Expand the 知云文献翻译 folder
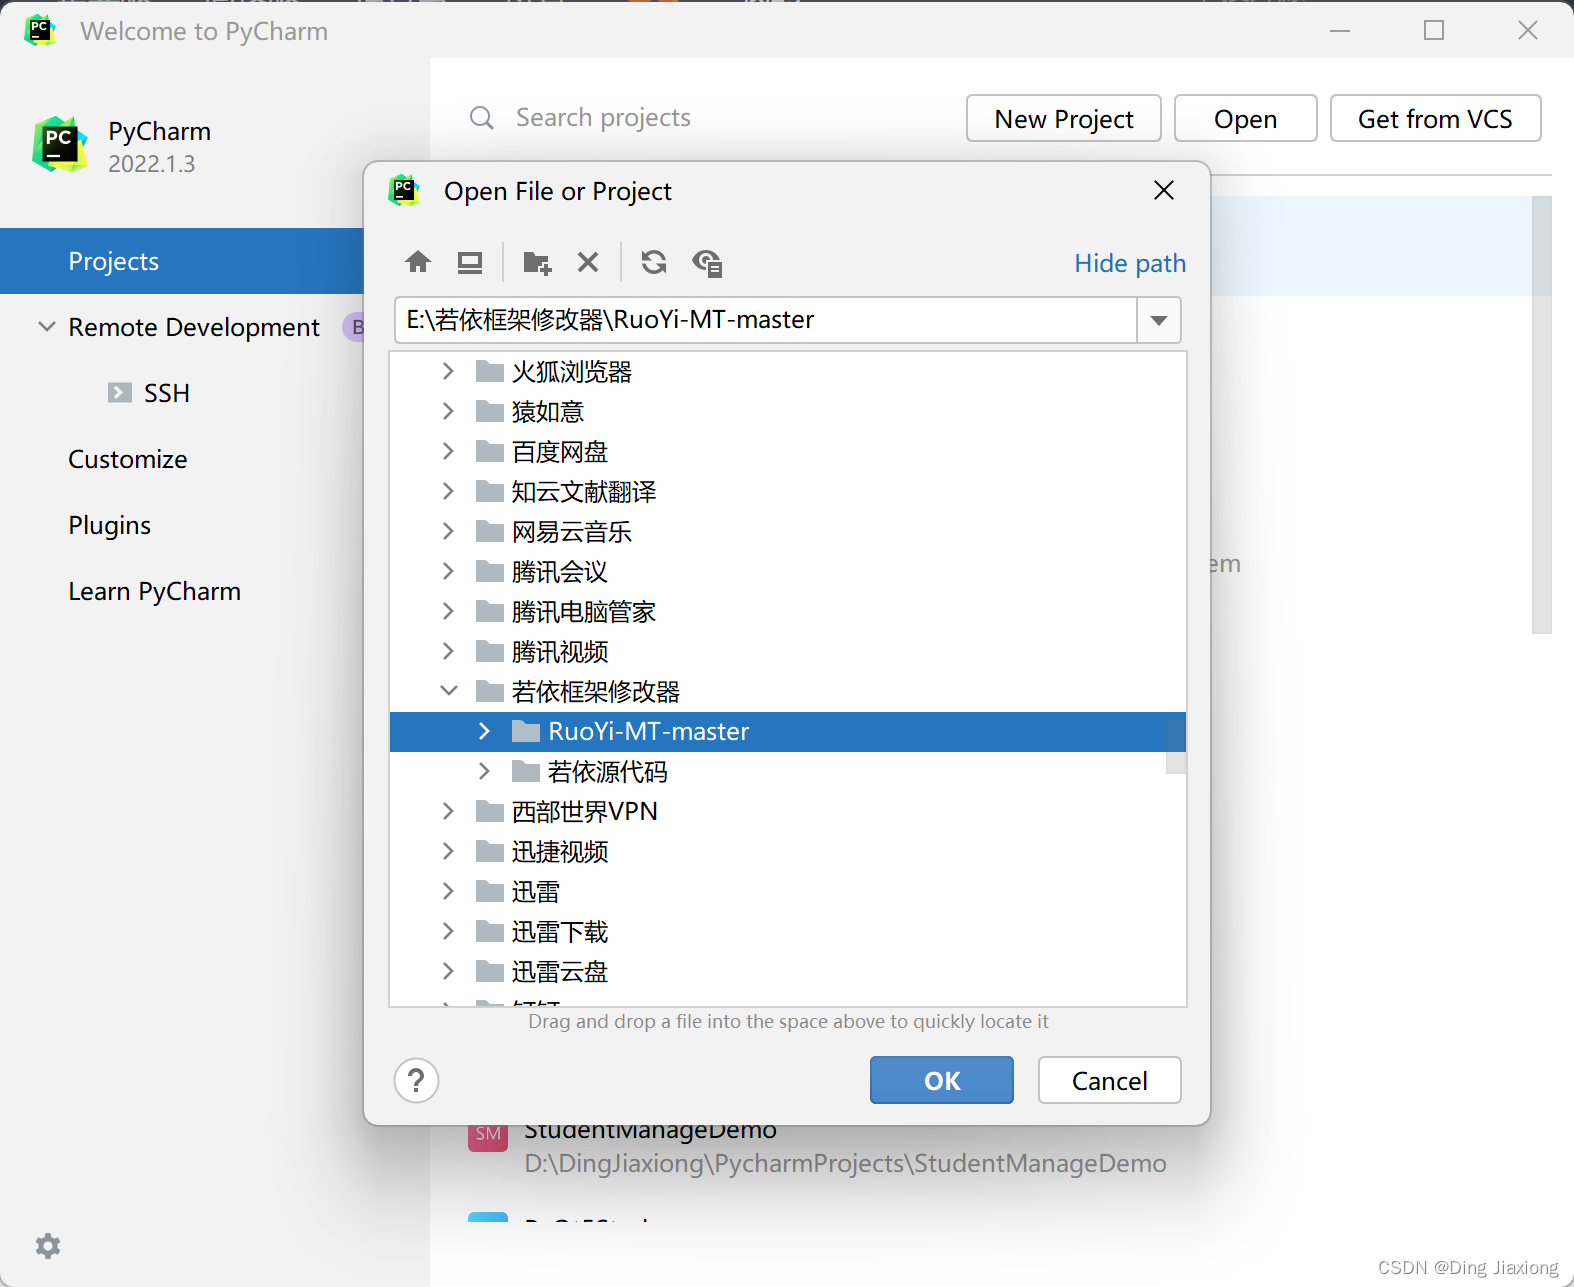The image size is (1574, 1287). pyautogui.click(x=448, y=492)
